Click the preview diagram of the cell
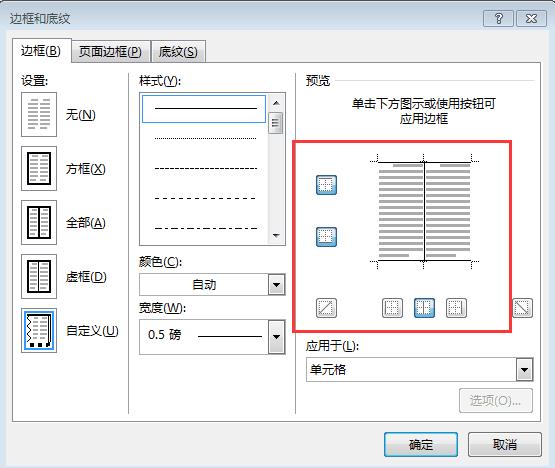The width and height of the screenshot is (555, 468). [424, 211]
